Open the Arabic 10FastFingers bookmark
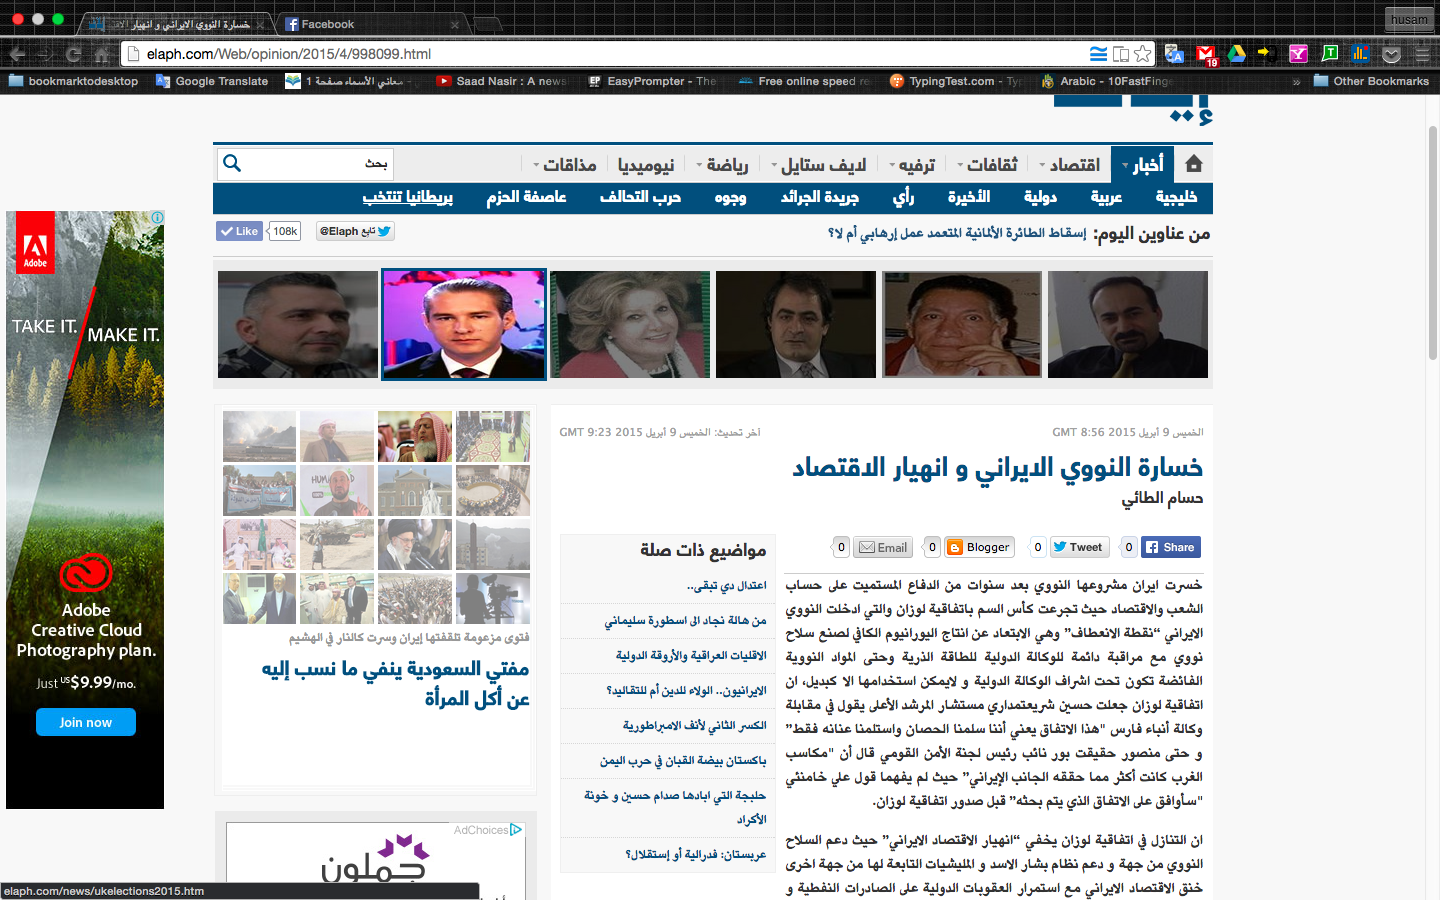The image size is (1440, 900). click(1106, 81)
